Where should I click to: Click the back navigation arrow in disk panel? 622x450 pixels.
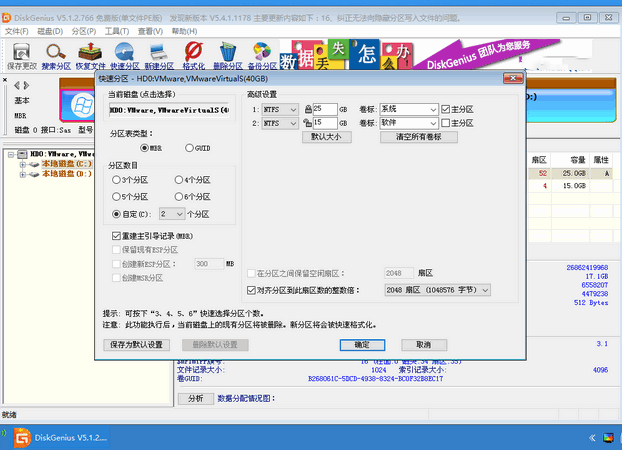click(x=17, y=85)
